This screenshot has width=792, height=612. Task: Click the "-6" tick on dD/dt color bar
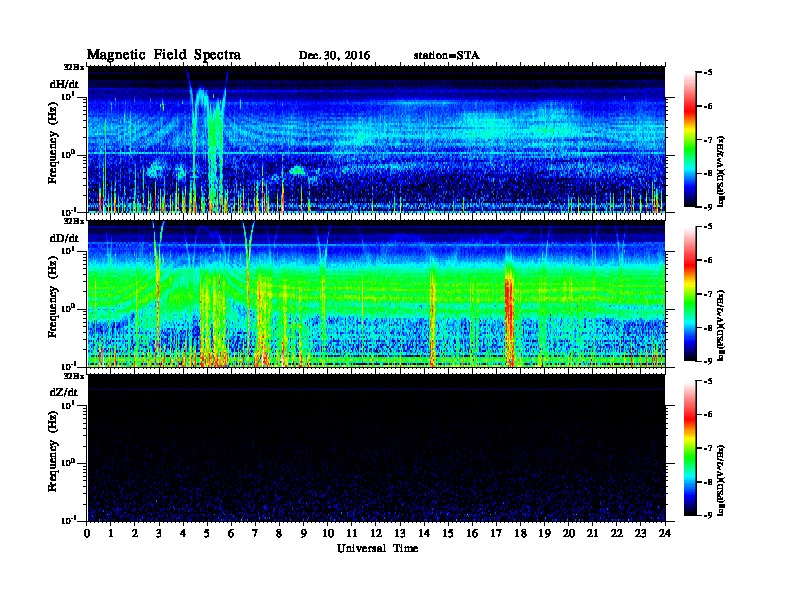(708, 261)
